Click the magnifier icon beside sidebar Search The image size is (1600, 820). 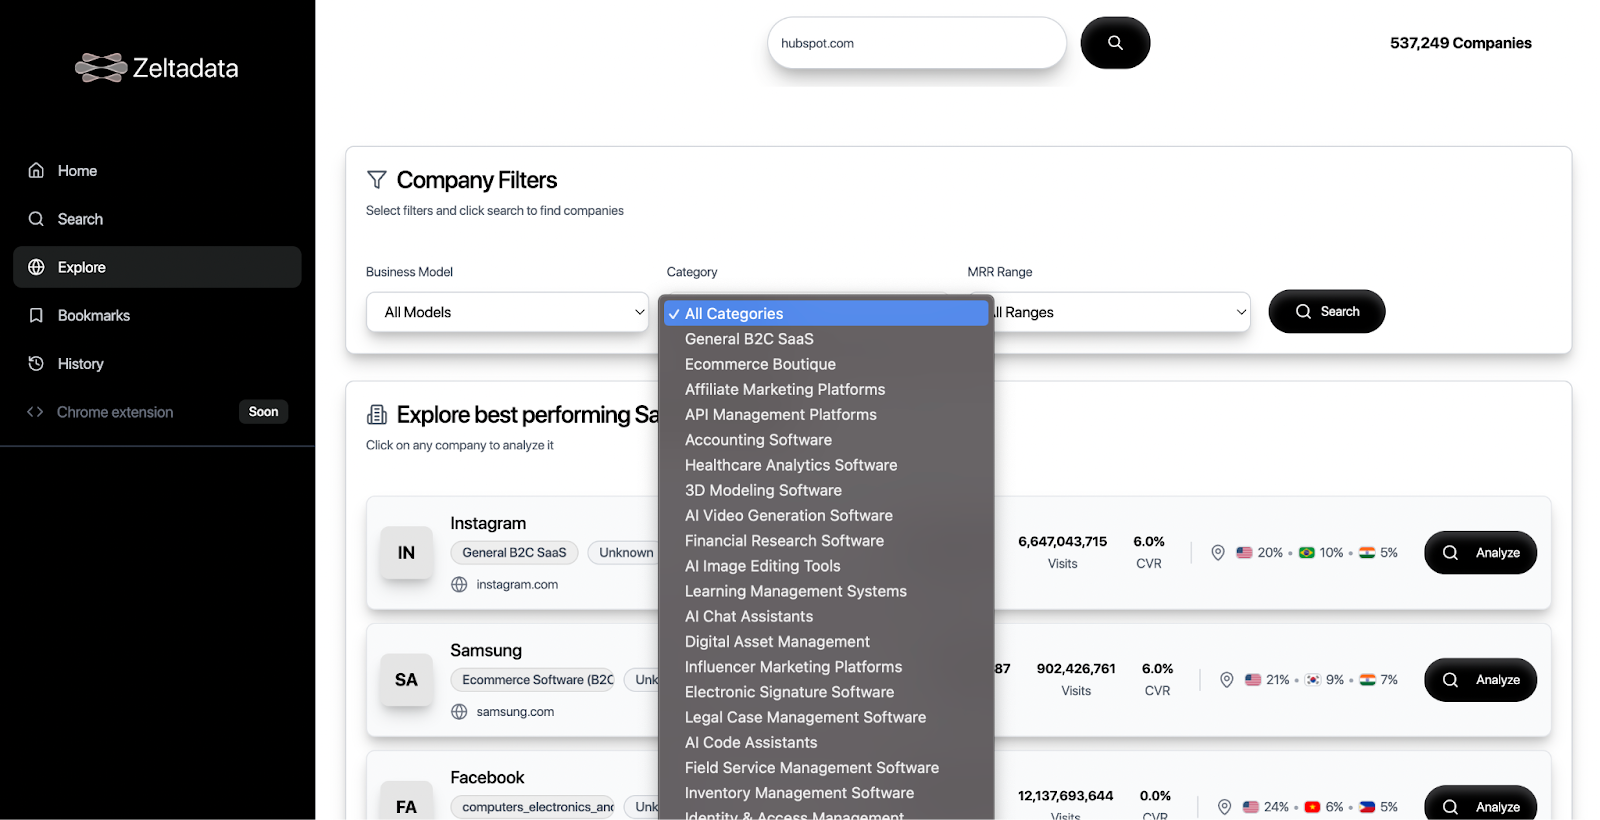[36, 219]
